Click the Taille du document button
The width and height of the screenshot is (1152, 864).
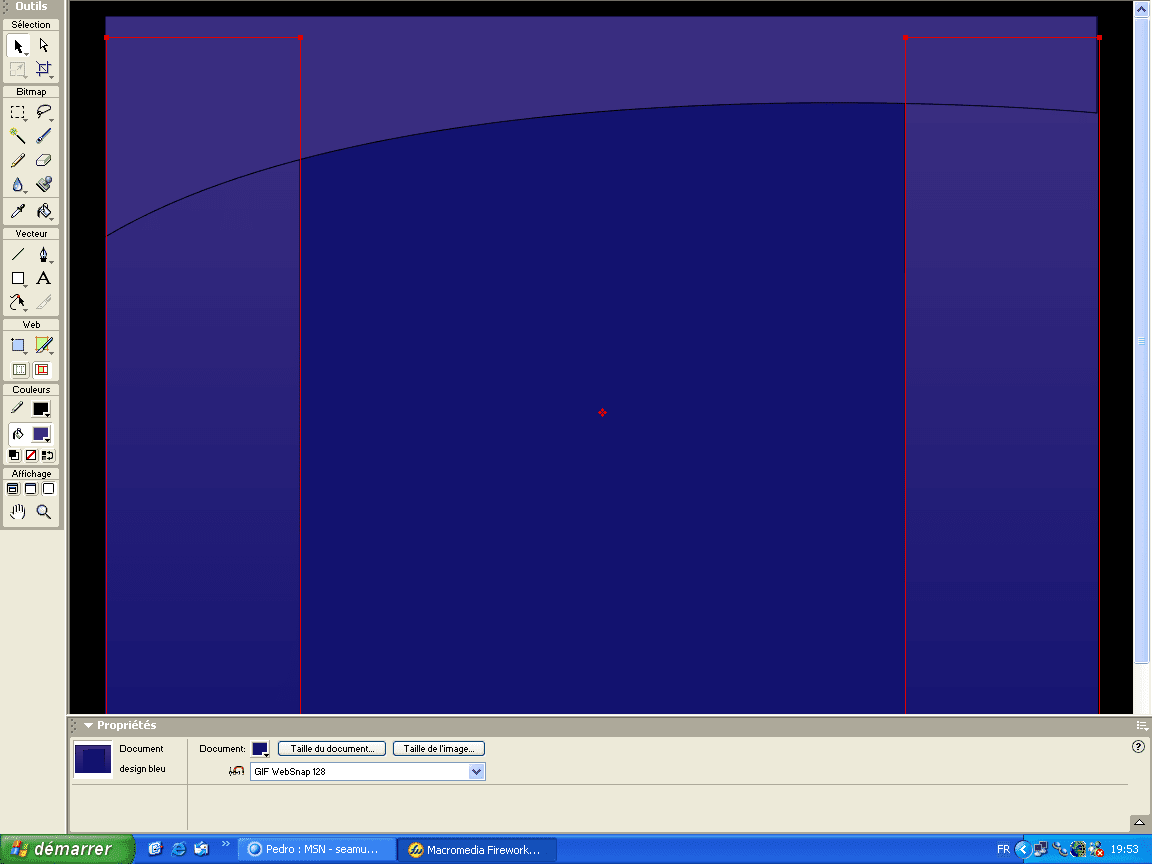[332, 749]
